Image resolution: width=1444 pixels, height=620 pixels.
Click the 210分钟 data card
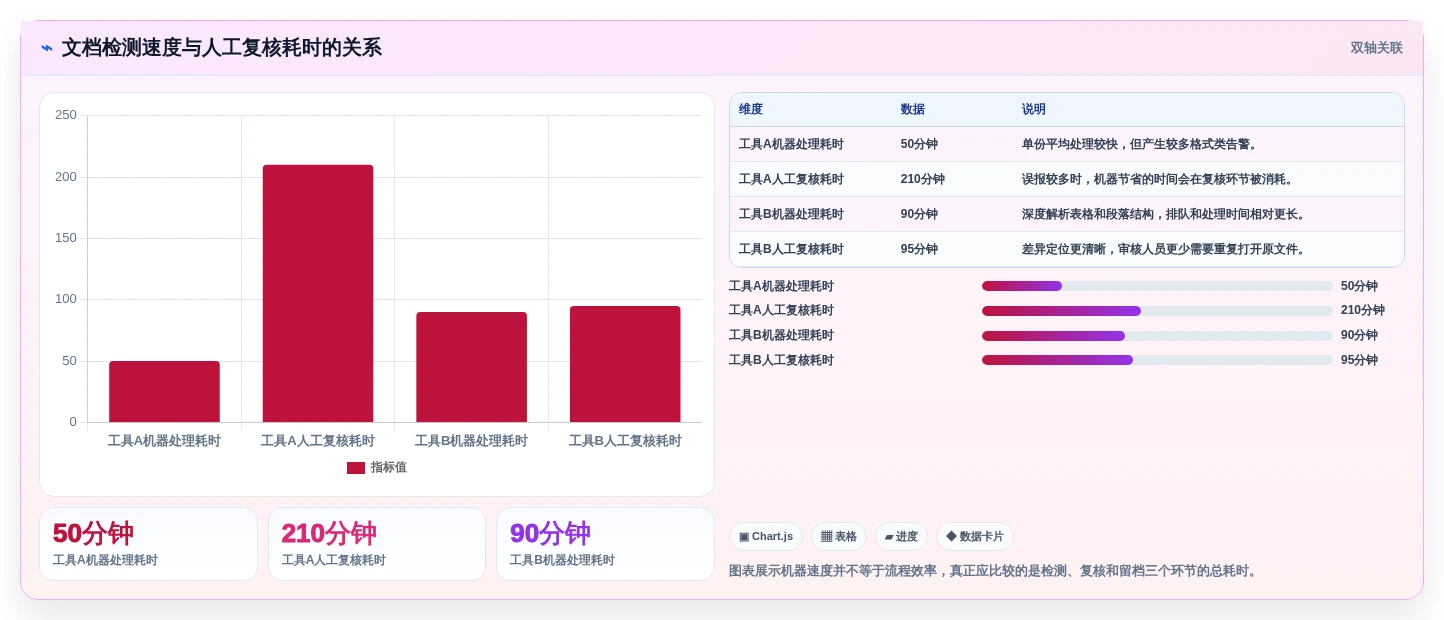pos(377,544)
